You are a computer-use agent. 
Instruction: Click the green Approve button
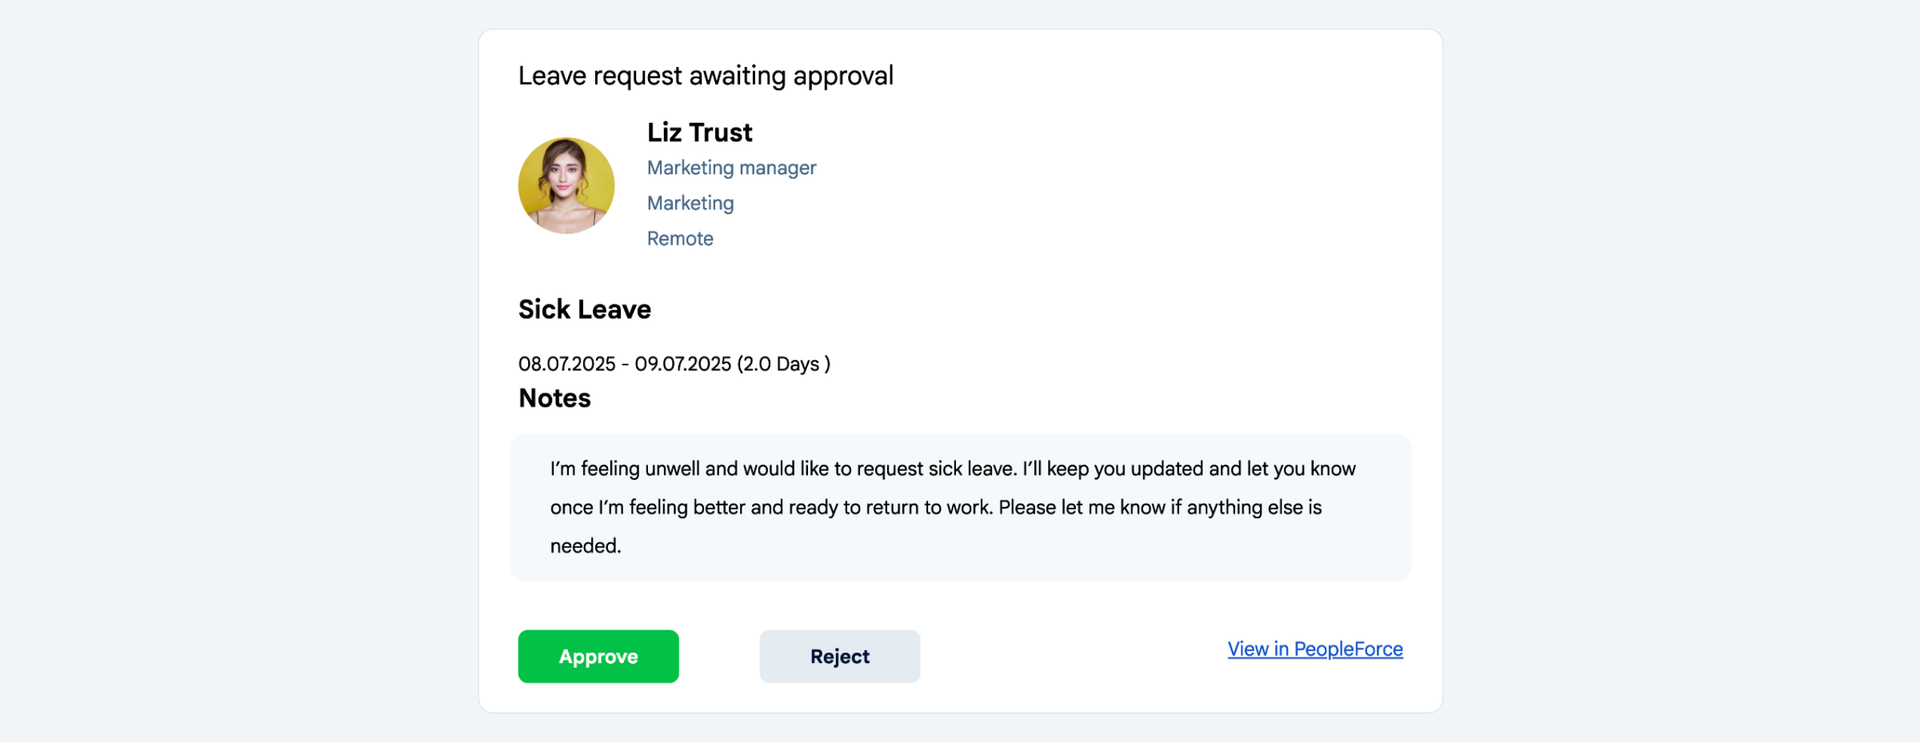tap(598, 656)
